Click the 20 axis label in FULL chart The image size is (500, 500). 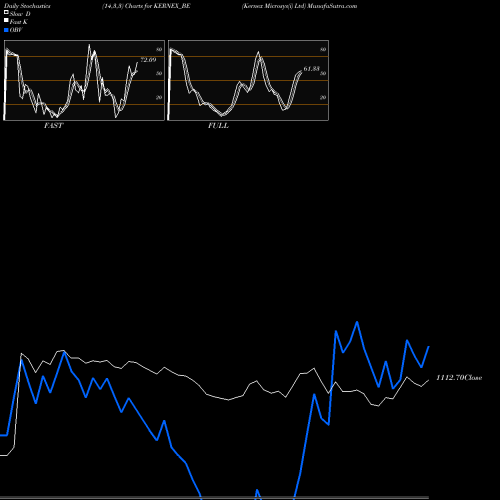(323, 97)
